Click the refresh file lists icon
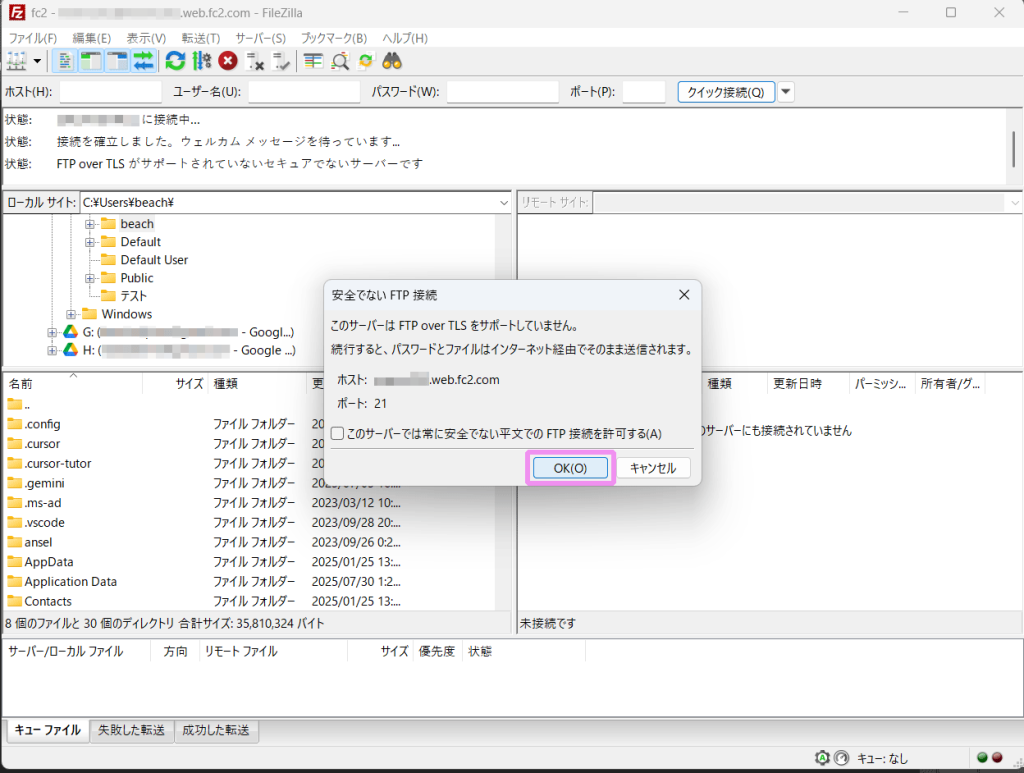 click(175, 61)
